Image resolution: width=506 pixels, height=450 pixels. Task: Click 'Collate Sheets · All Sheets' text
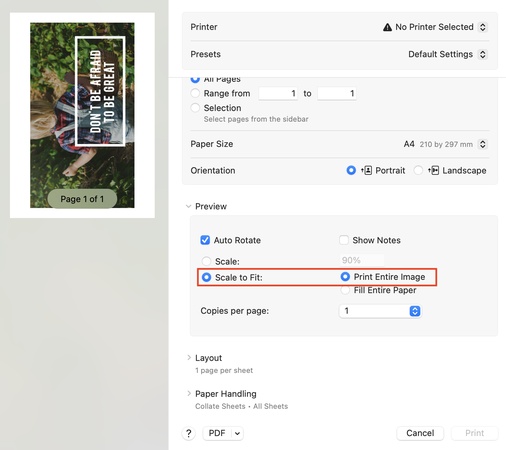tap(241, 406)
